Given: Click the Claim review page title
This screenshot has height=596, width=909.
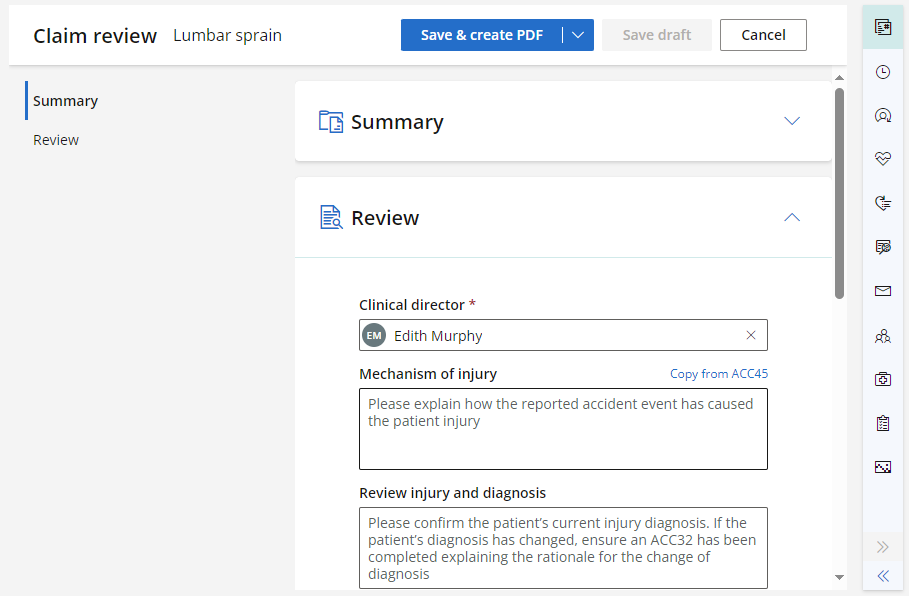Looking at the screenshot, I should 95,35.
